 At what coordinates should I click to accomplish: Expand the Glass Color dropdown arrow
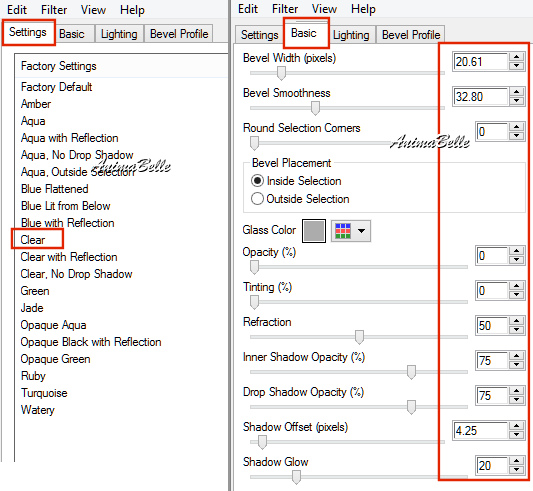tap(361, 231)
